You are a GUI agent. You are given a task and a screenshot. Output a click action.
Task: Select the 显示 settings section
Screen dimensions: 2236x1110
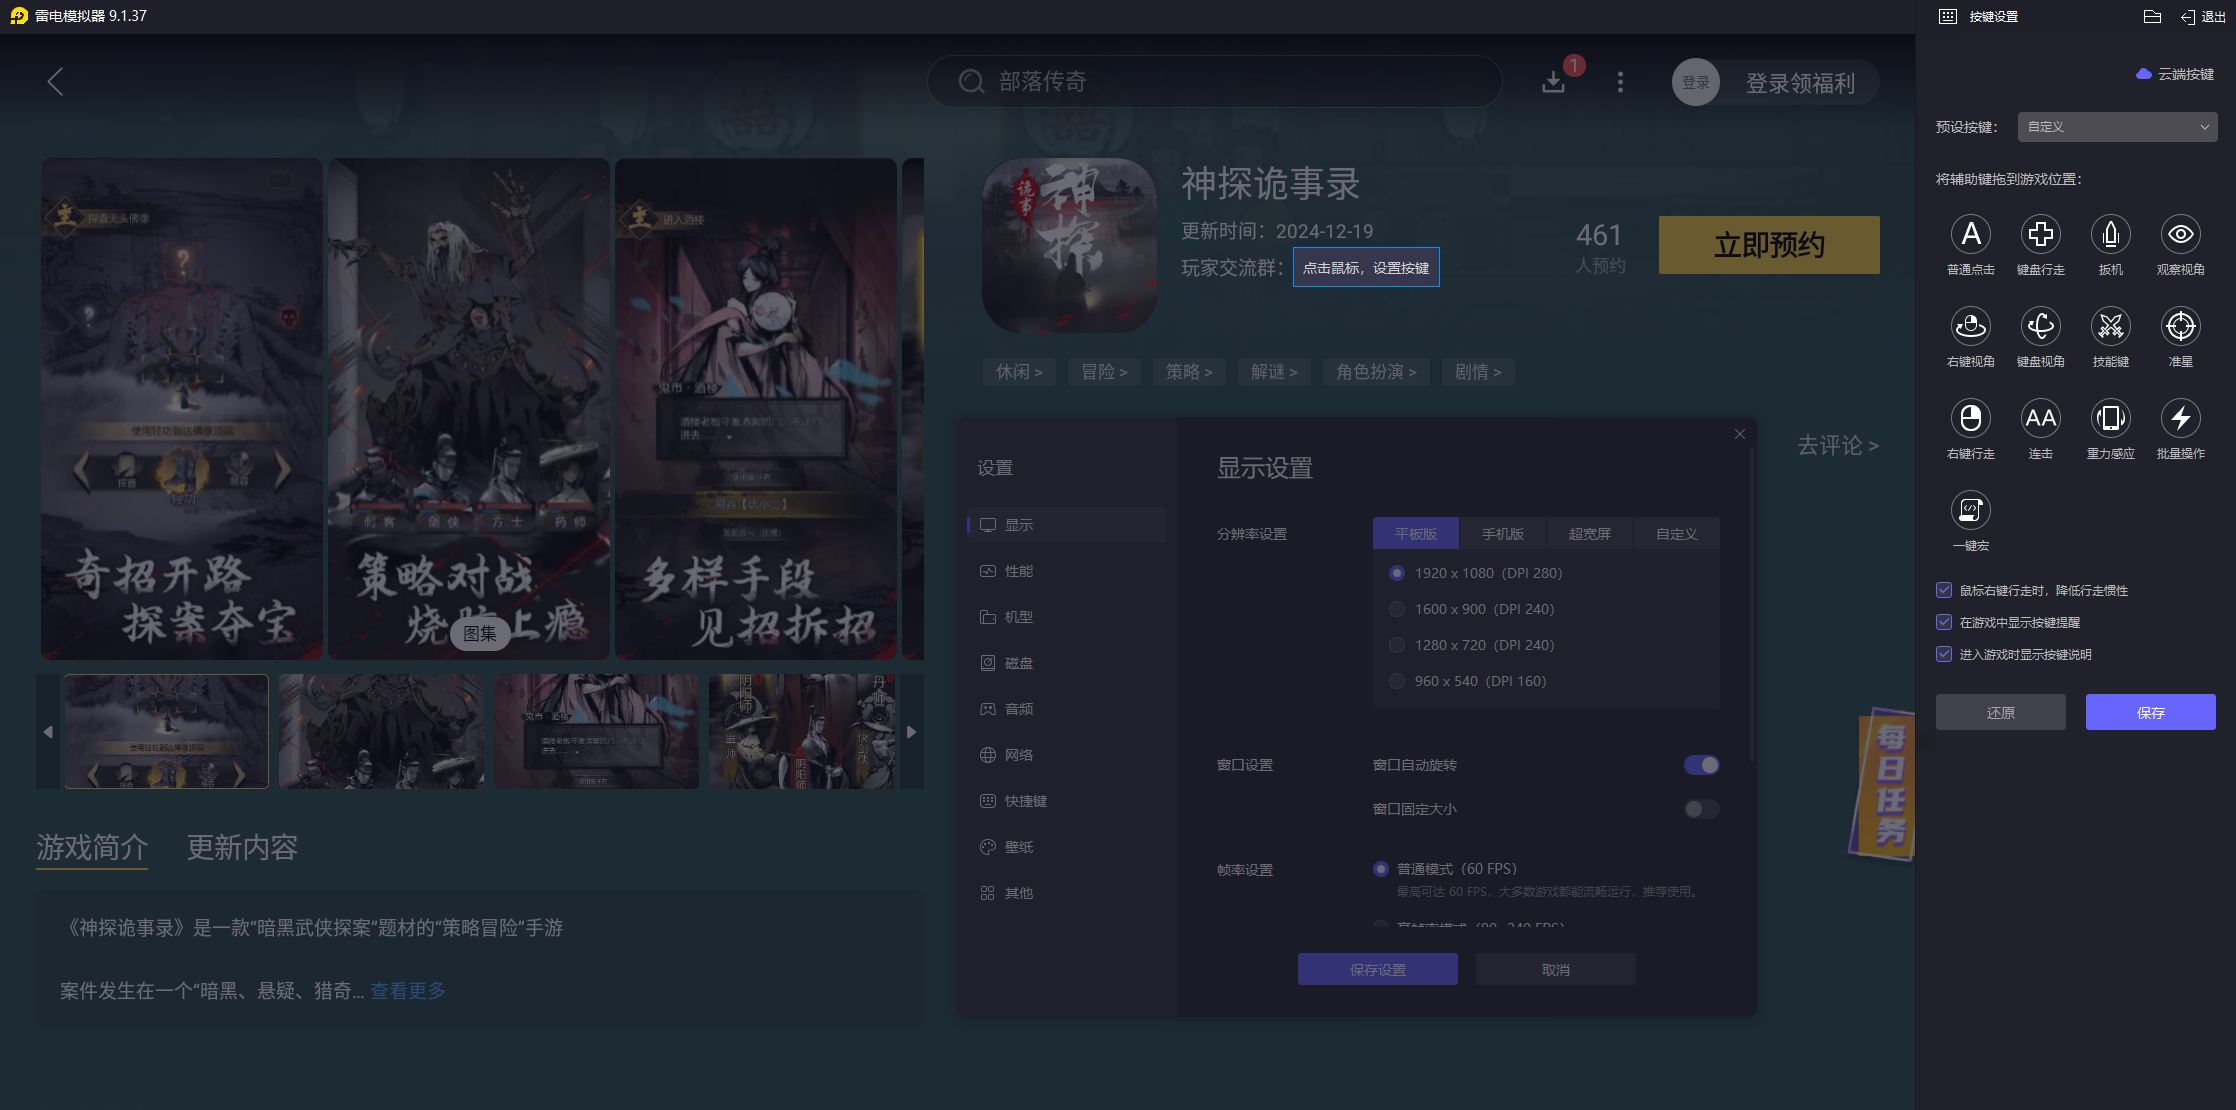click(x=1067, y=525)
